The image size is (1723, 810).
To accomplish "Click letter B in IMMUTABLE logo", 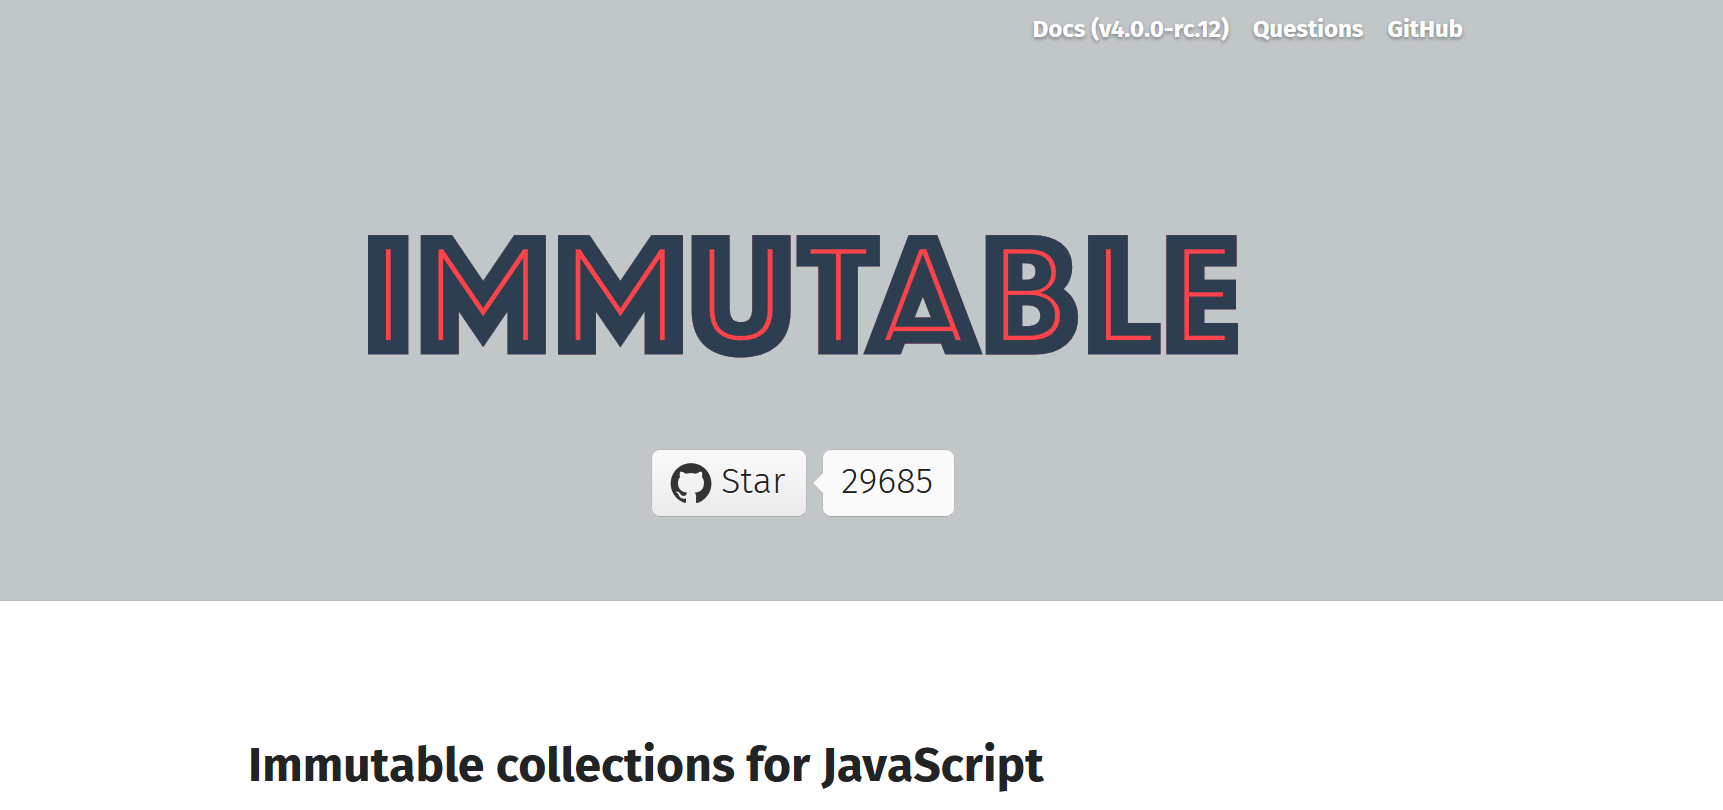I will pos(1030,295).
